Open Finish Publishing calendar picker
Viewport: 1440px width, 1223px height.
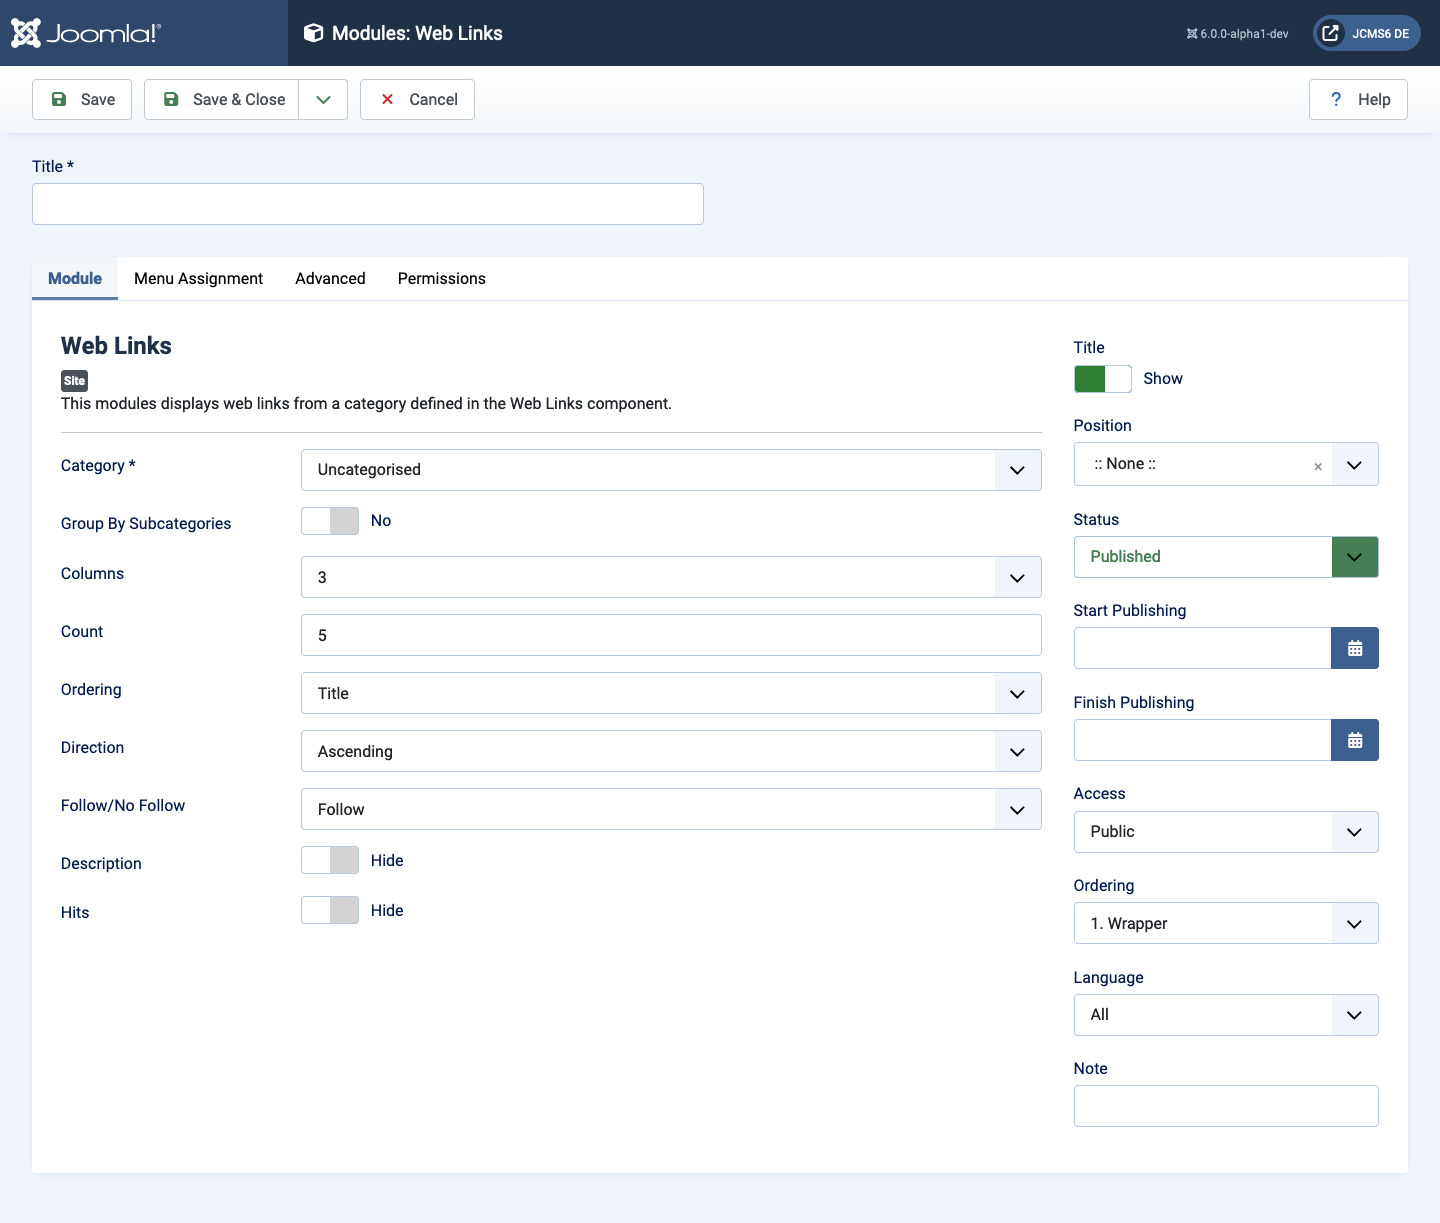coord(1355,740)
